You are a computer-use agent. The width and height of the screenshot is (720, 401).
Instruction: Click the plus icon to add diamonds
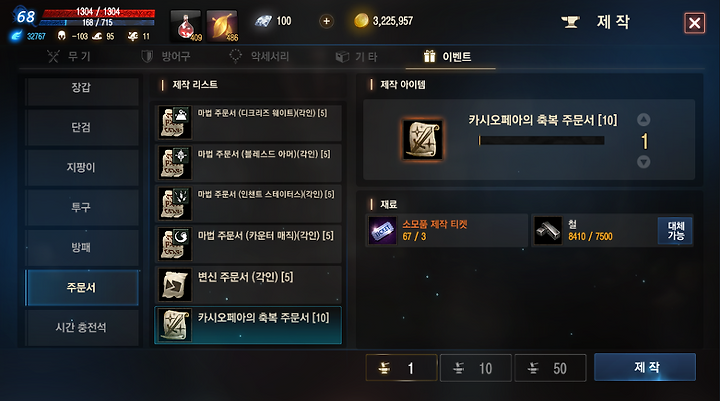tap(326, 21)
